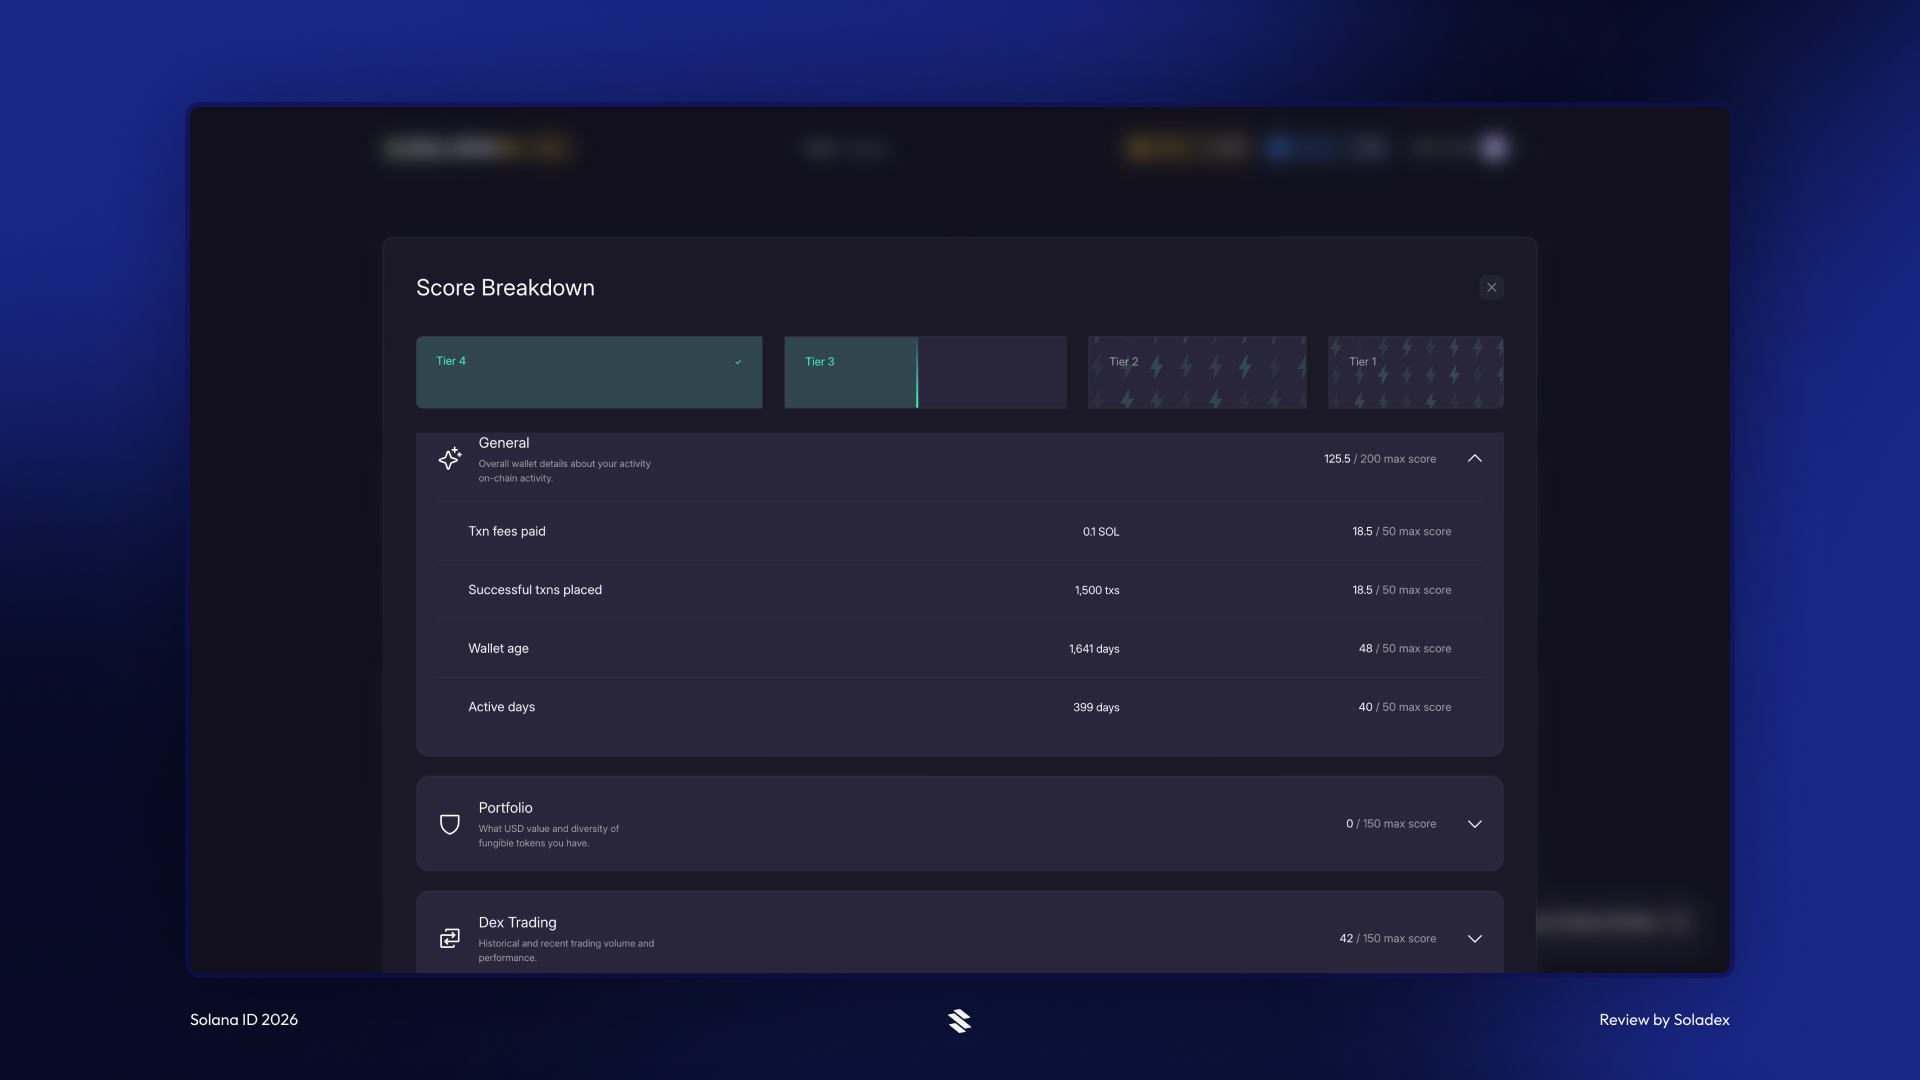Click the Solana ID 2026 label
Screen dimensions: 1920x1080
pos(244,1020)
